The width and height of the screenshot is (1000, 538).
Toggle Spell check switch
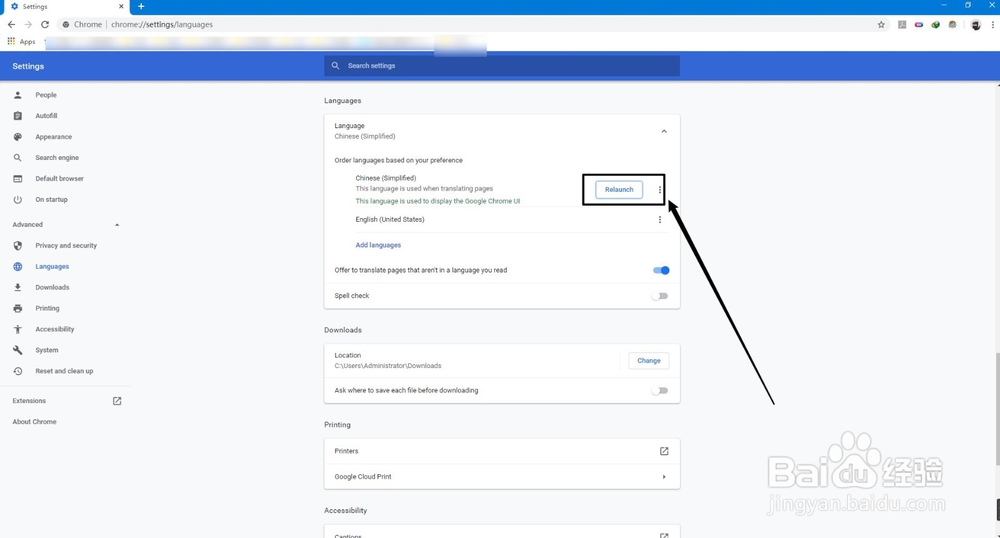tap(659, 296)
